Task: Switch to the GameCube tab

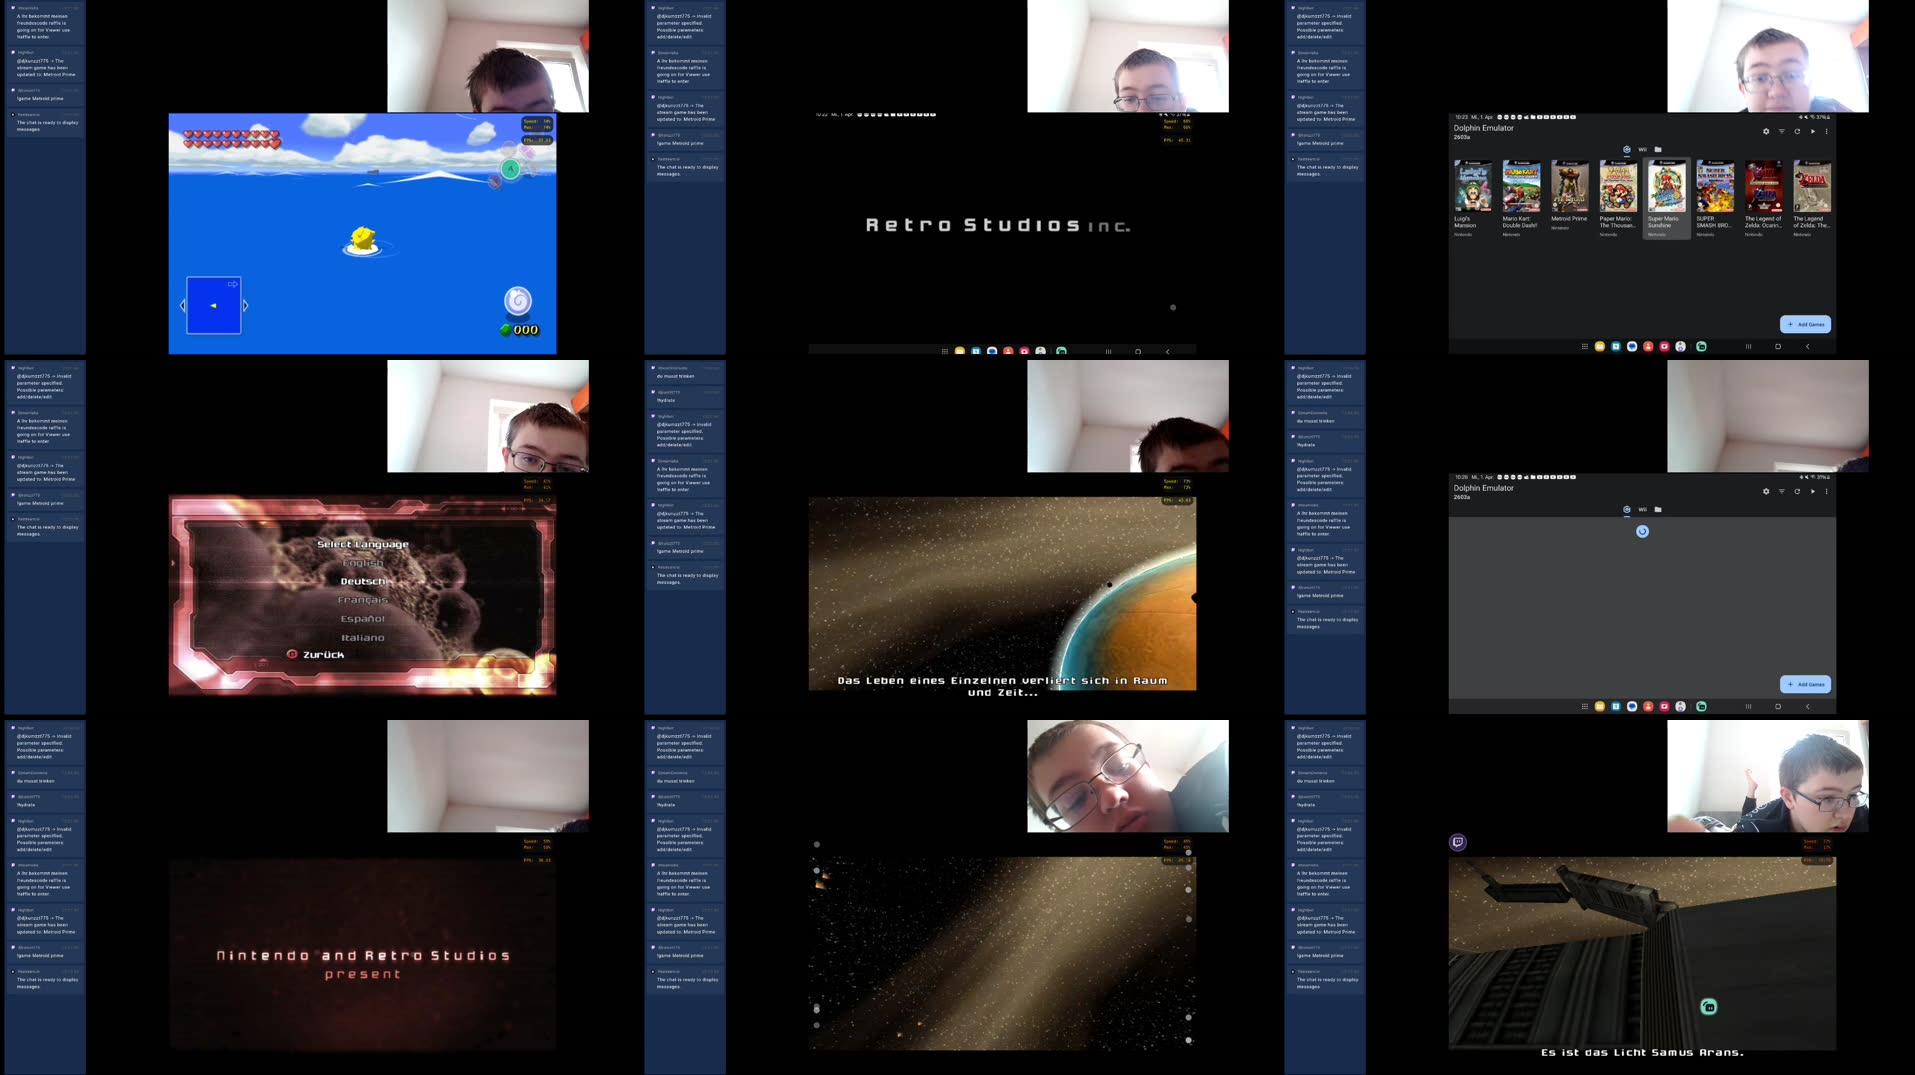Action: coord(1626,148)
